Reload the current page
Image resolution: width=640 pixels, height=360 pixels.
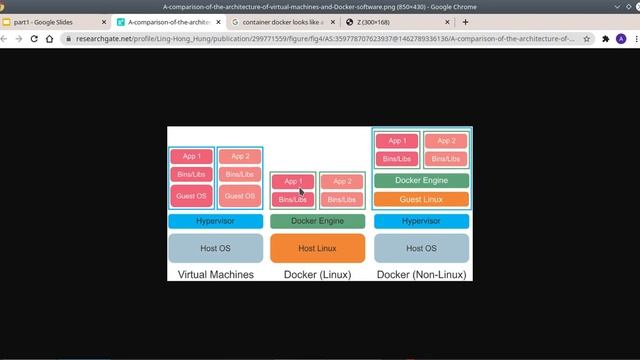34,39
